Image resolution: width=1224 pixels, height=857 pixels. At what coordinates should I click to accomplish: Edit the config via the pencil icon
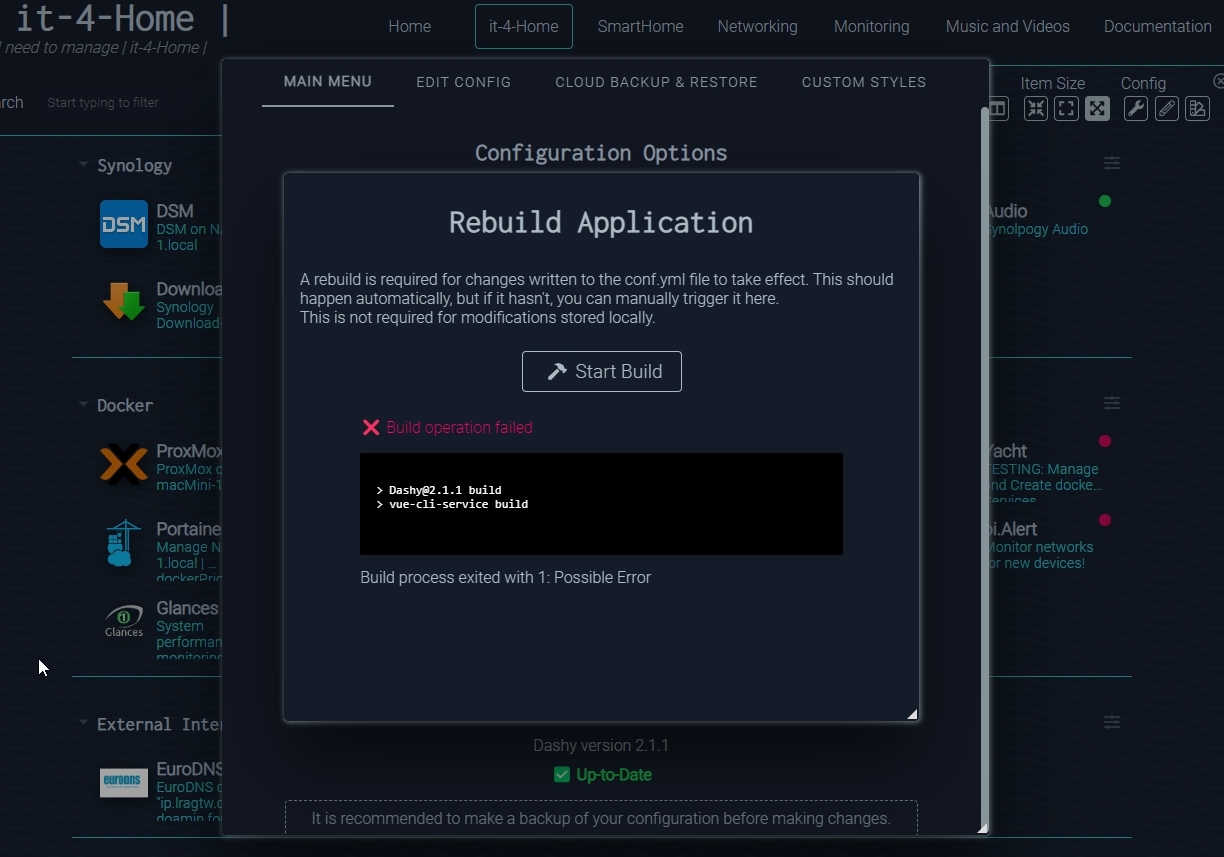pos(1167,108)
